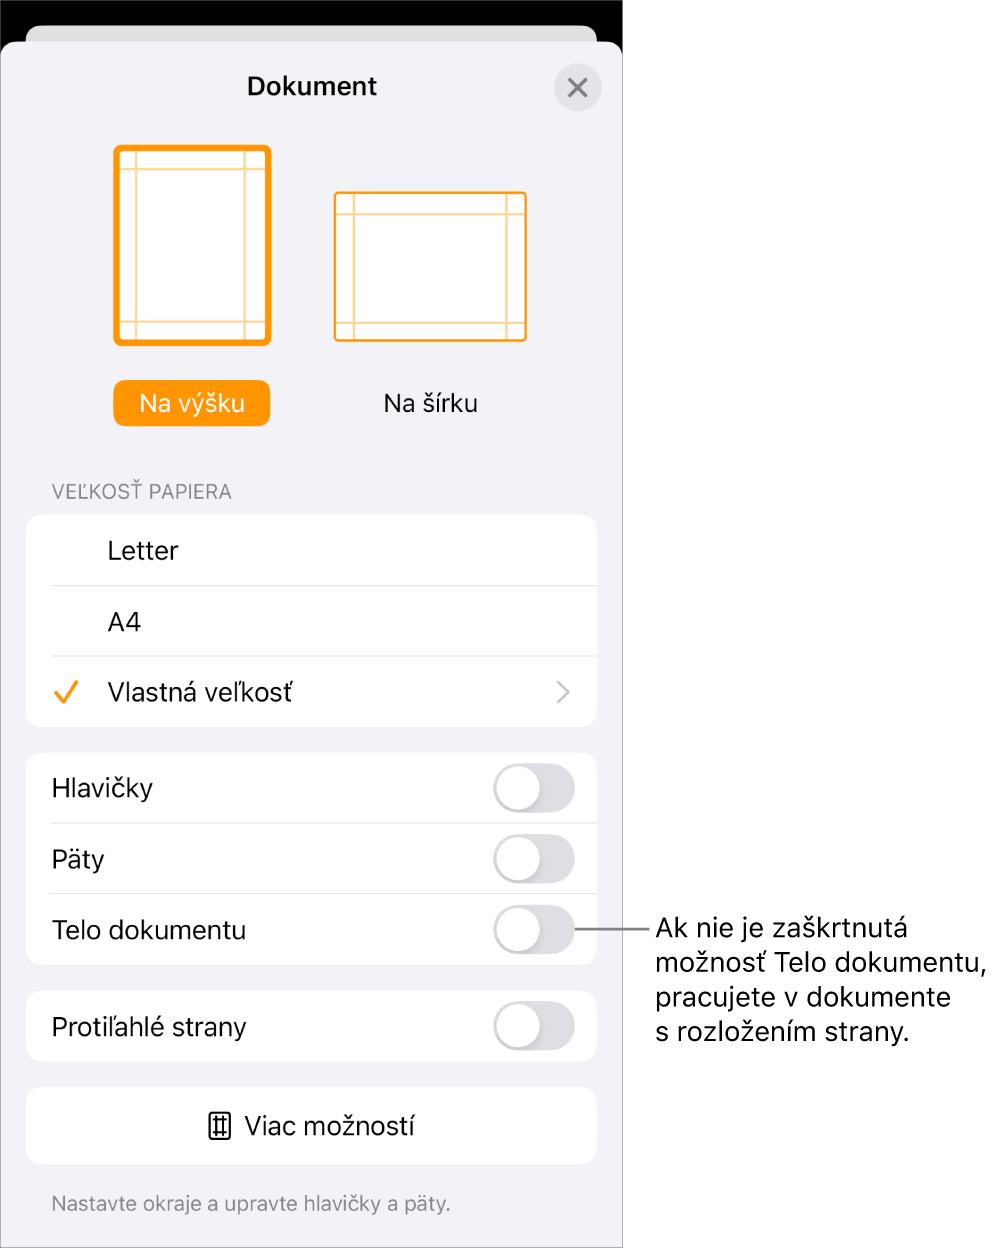This screenshot has width=1003, height=1248.
Task: Close the Dokument panel with X icon
Action: pyautogui.click(x=577, y=87)
